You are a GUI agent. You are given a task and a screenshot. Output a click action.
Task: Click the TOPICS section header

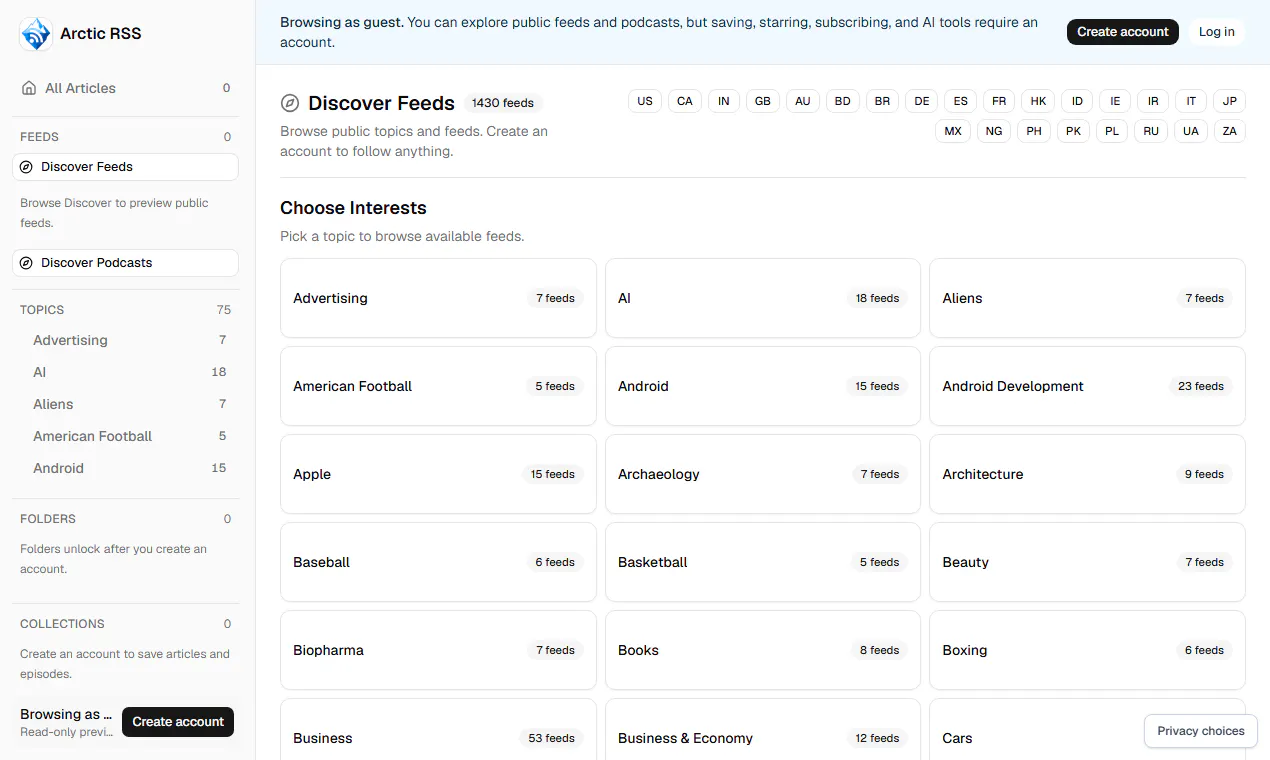tap(42, 310)
